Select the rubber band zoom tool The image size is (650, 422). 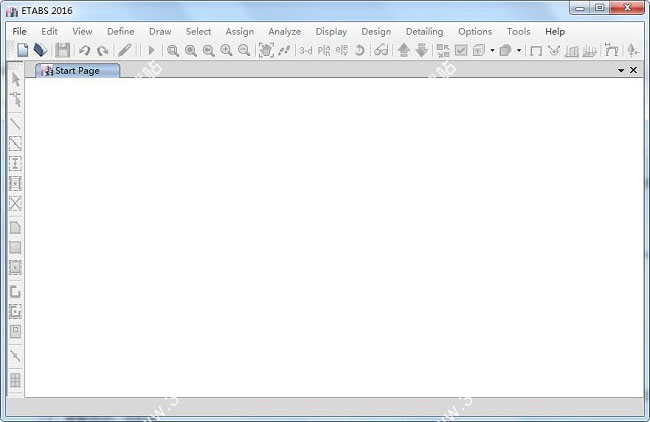point(173,50)
